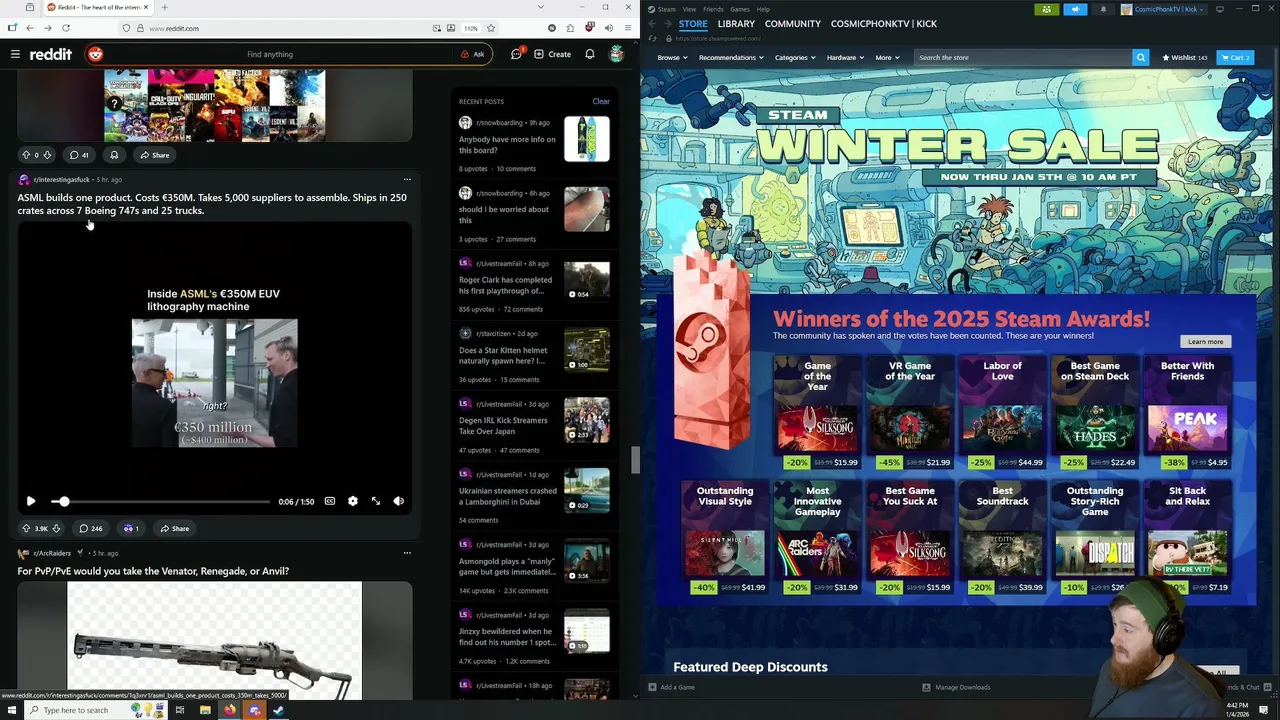Expand CosmicPhonkTV account dropdown in Steam
The height and width of the screenshot is (720, 1280).
1163,9
